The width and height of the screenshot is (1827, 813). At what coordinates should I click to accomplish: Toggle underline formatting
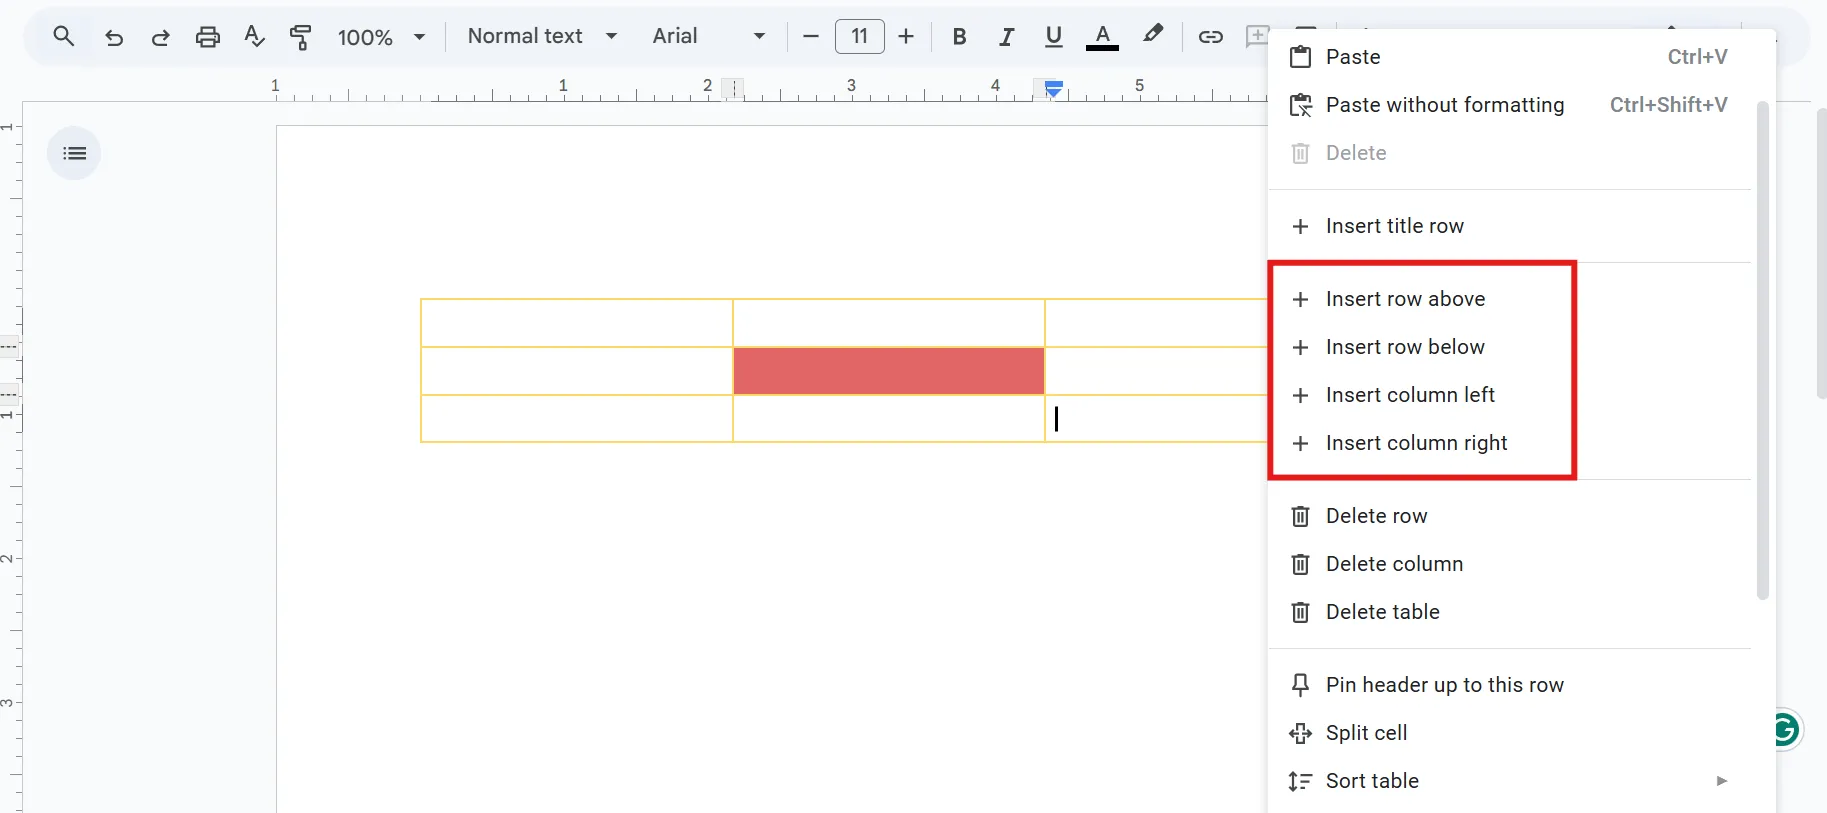click(x=1053, y=37)
